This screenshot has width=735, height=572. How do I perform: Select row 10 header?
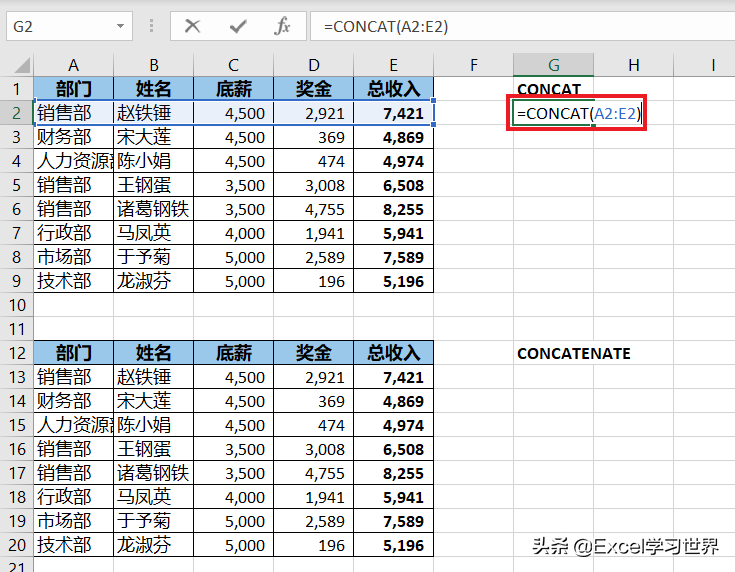(x=16, y=305)
